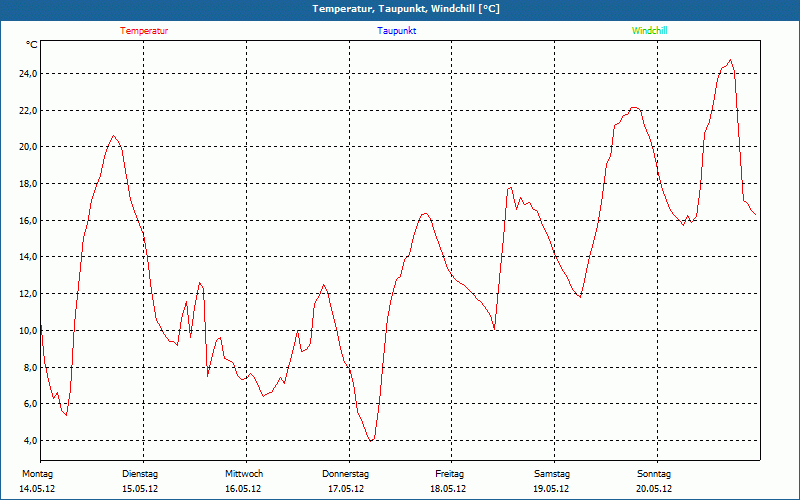The image size is (800, 500).
Task: Click the Freitag day label
Action: 449,474
